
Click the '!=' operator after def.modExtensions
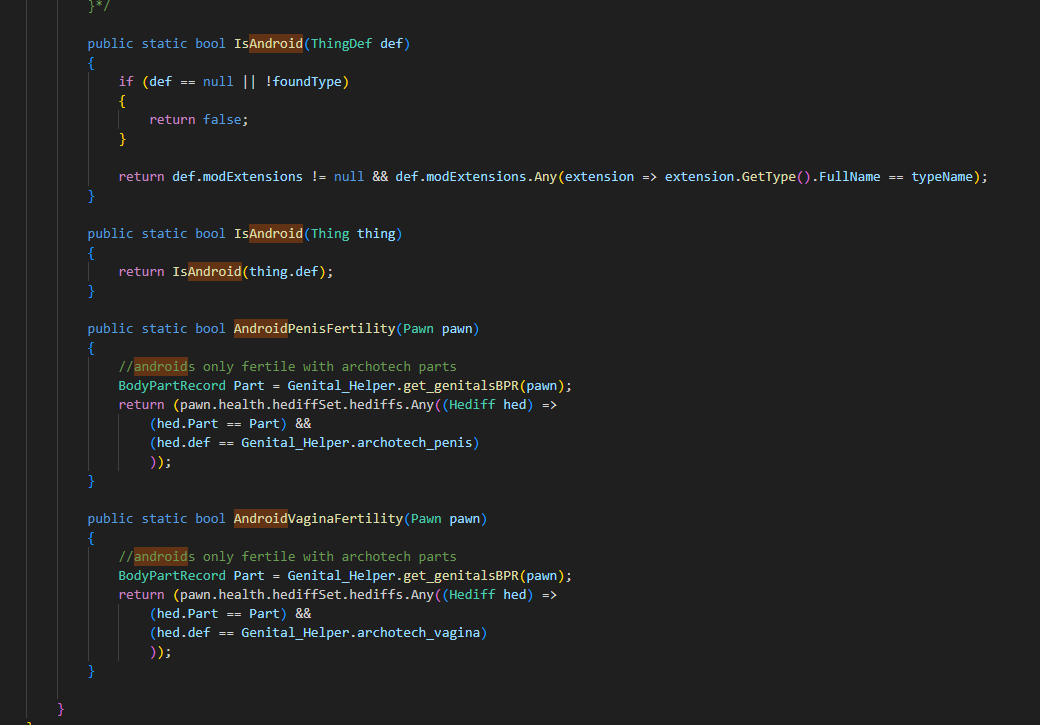pos(318,176)
